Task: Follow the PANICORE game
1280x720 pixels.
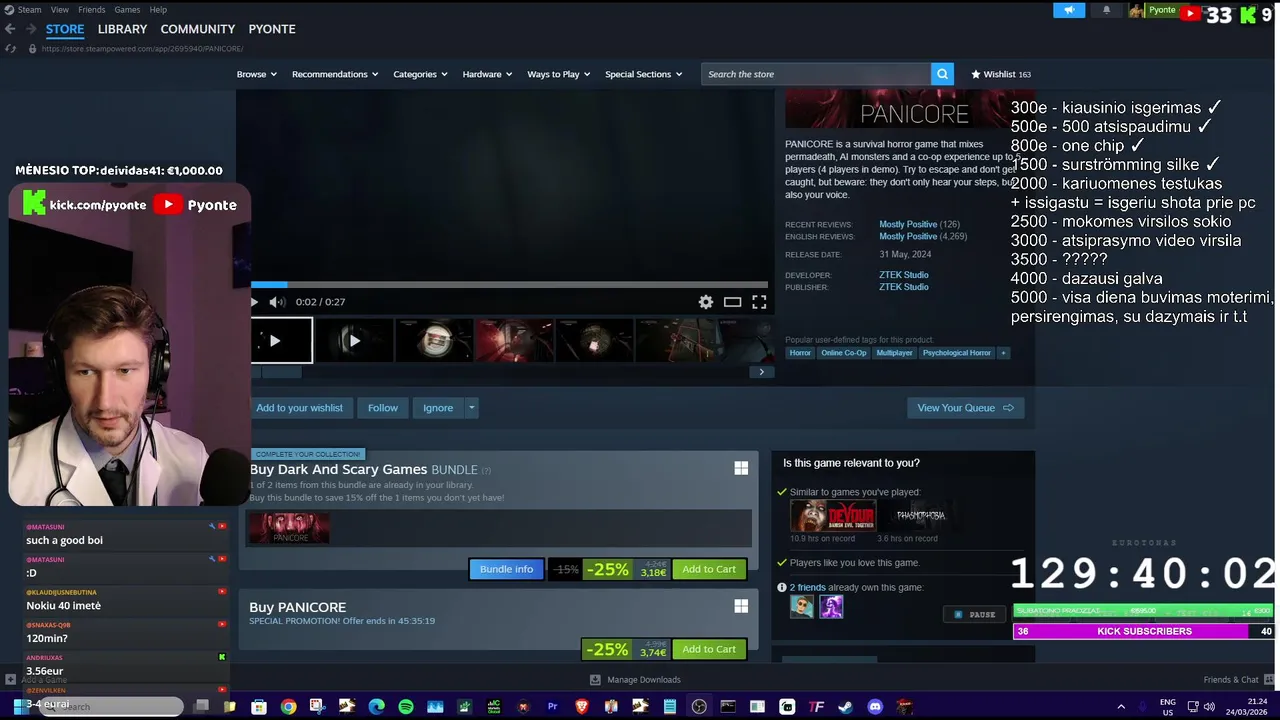Action: tap(383, 408)
